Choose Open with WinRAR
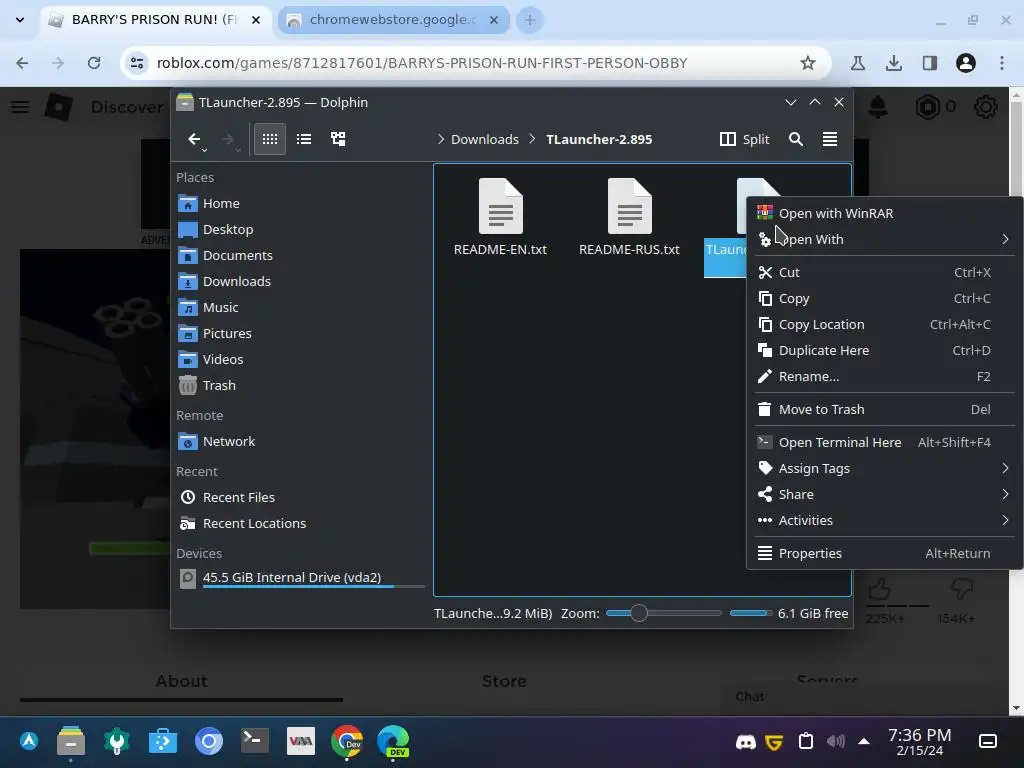The height and width of the screenshot is (768, 1024). coord(884,214)
